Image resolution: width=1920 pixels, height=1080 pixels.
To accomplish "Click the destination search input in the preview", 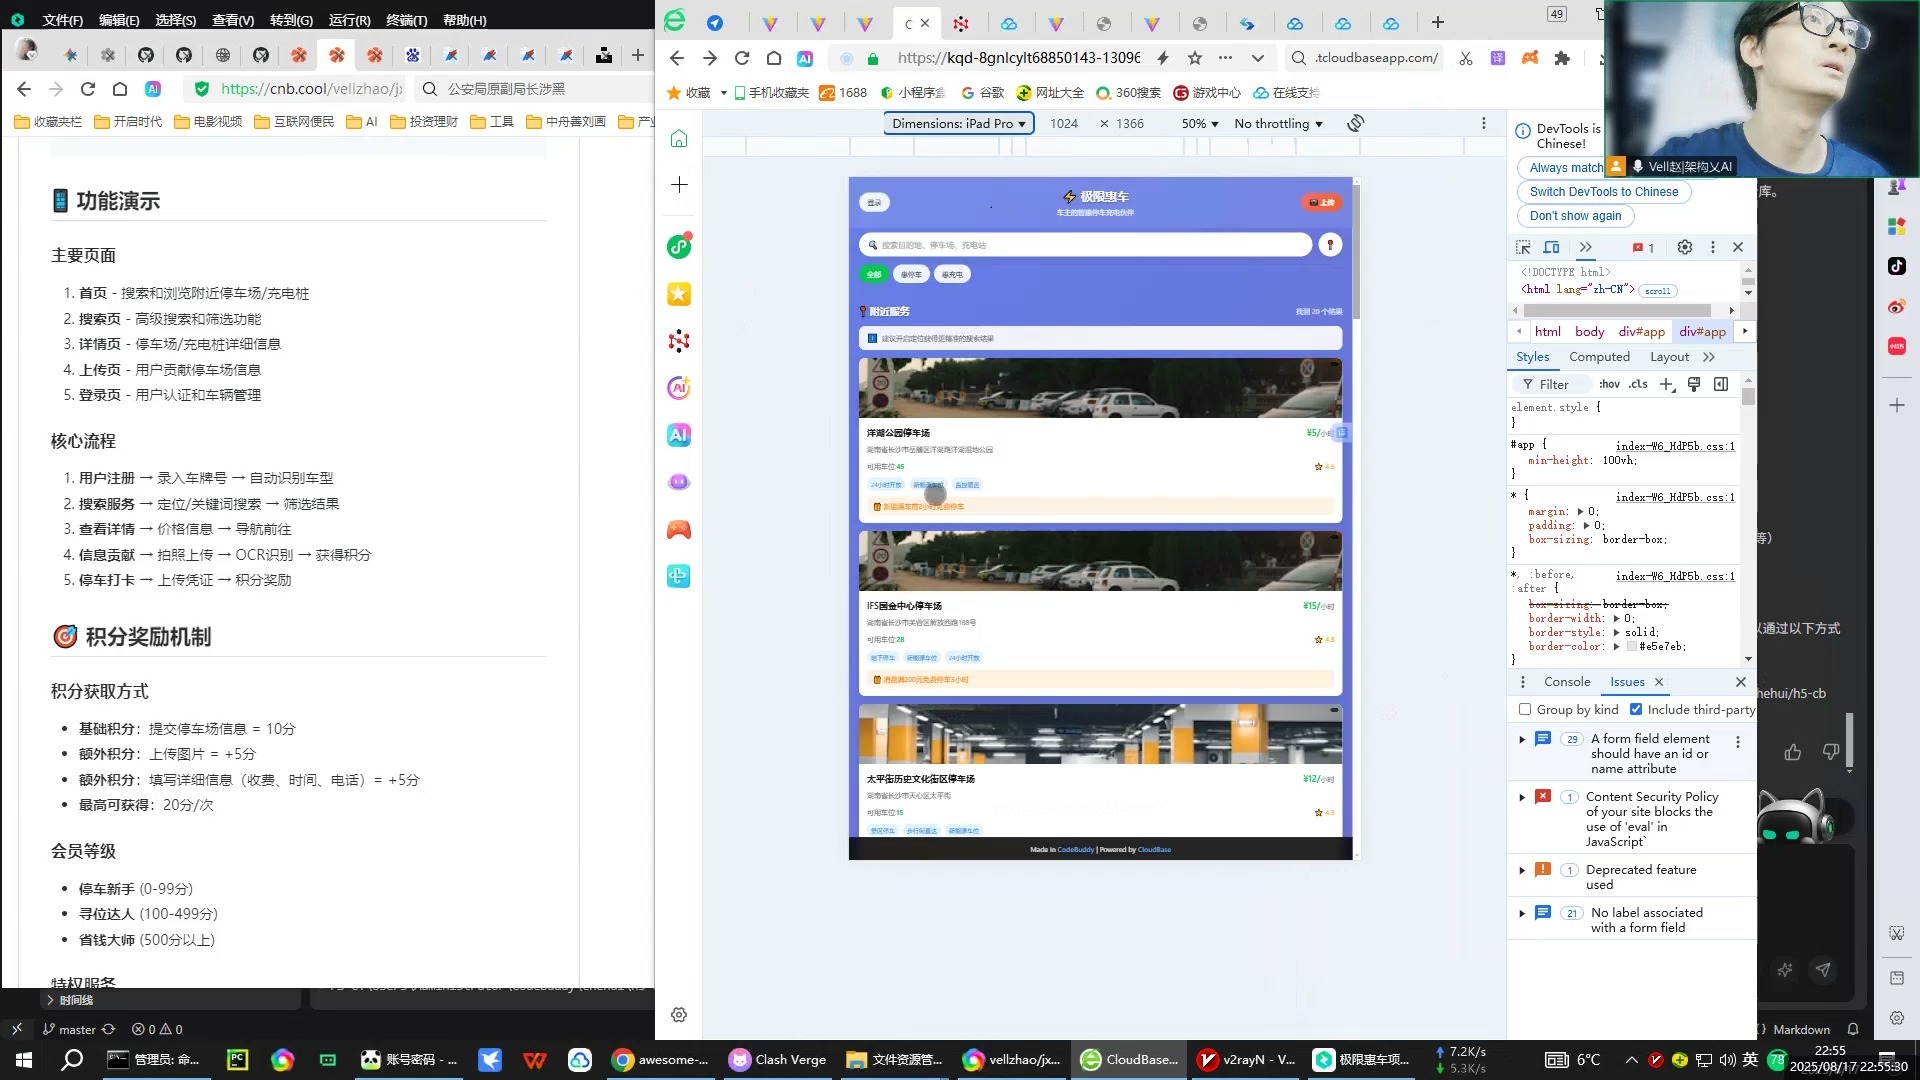I will click(x=1085, y=245).
